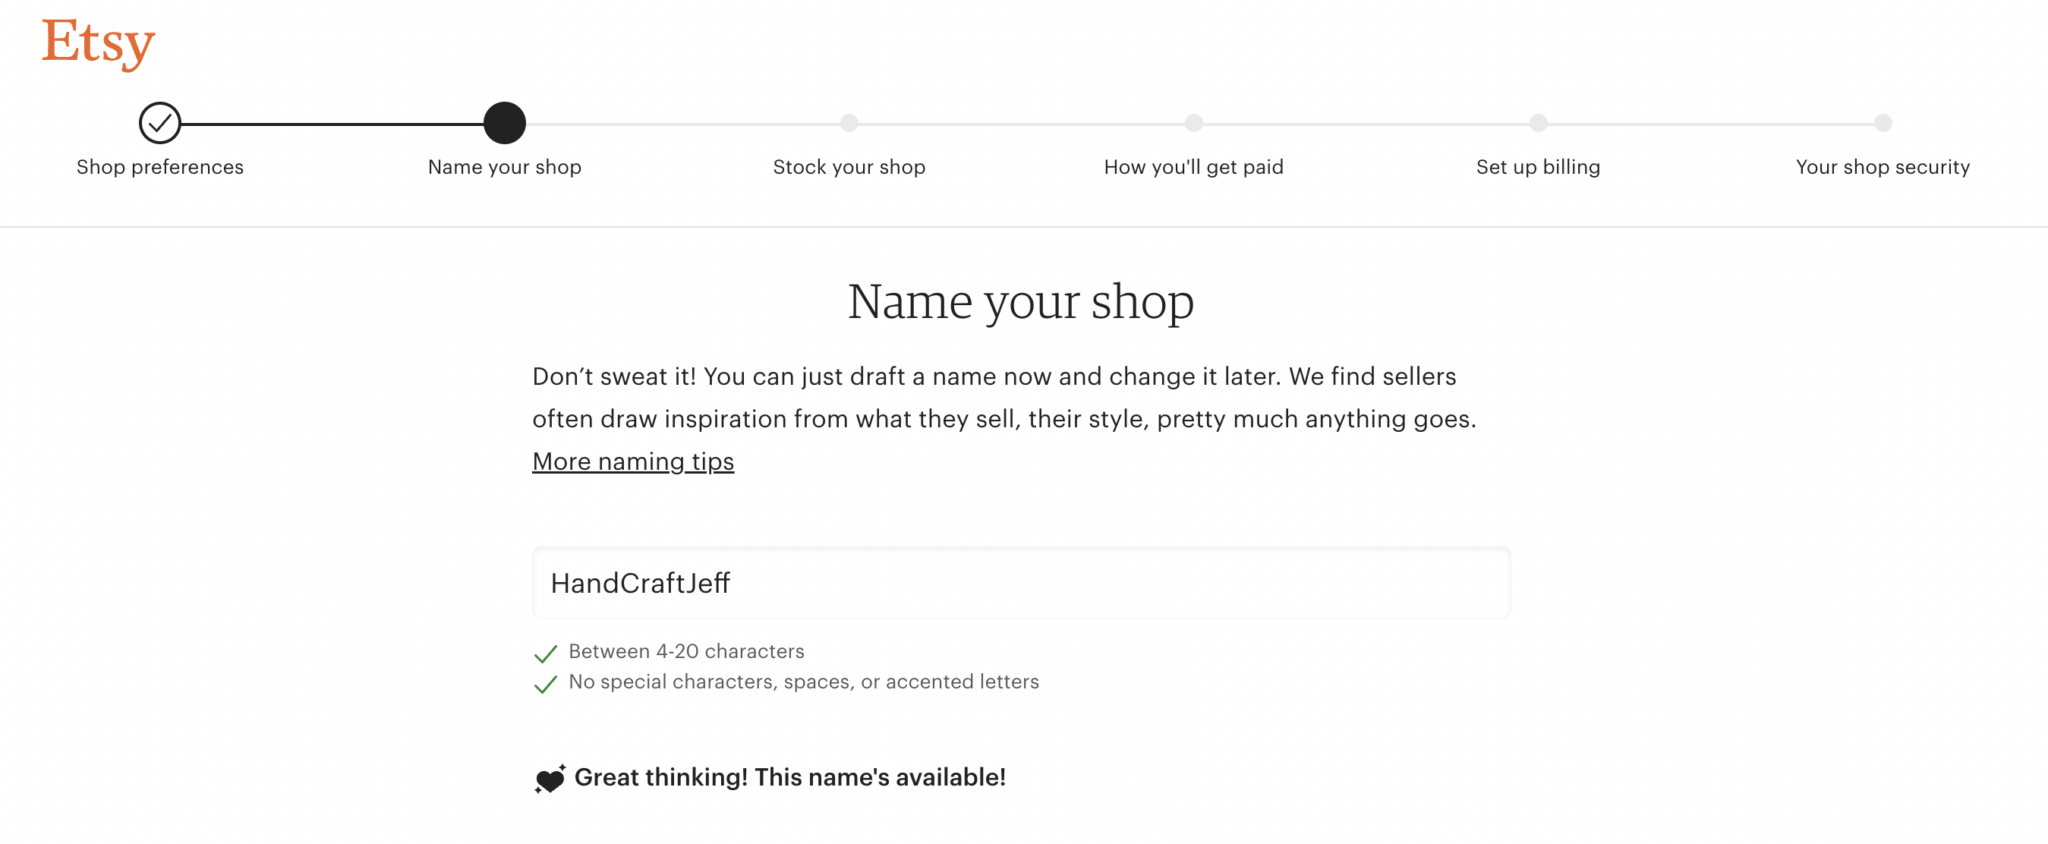Click the Set up billing step dot
This screenshot has height=844, width=2048.
tap(1538, 123)
